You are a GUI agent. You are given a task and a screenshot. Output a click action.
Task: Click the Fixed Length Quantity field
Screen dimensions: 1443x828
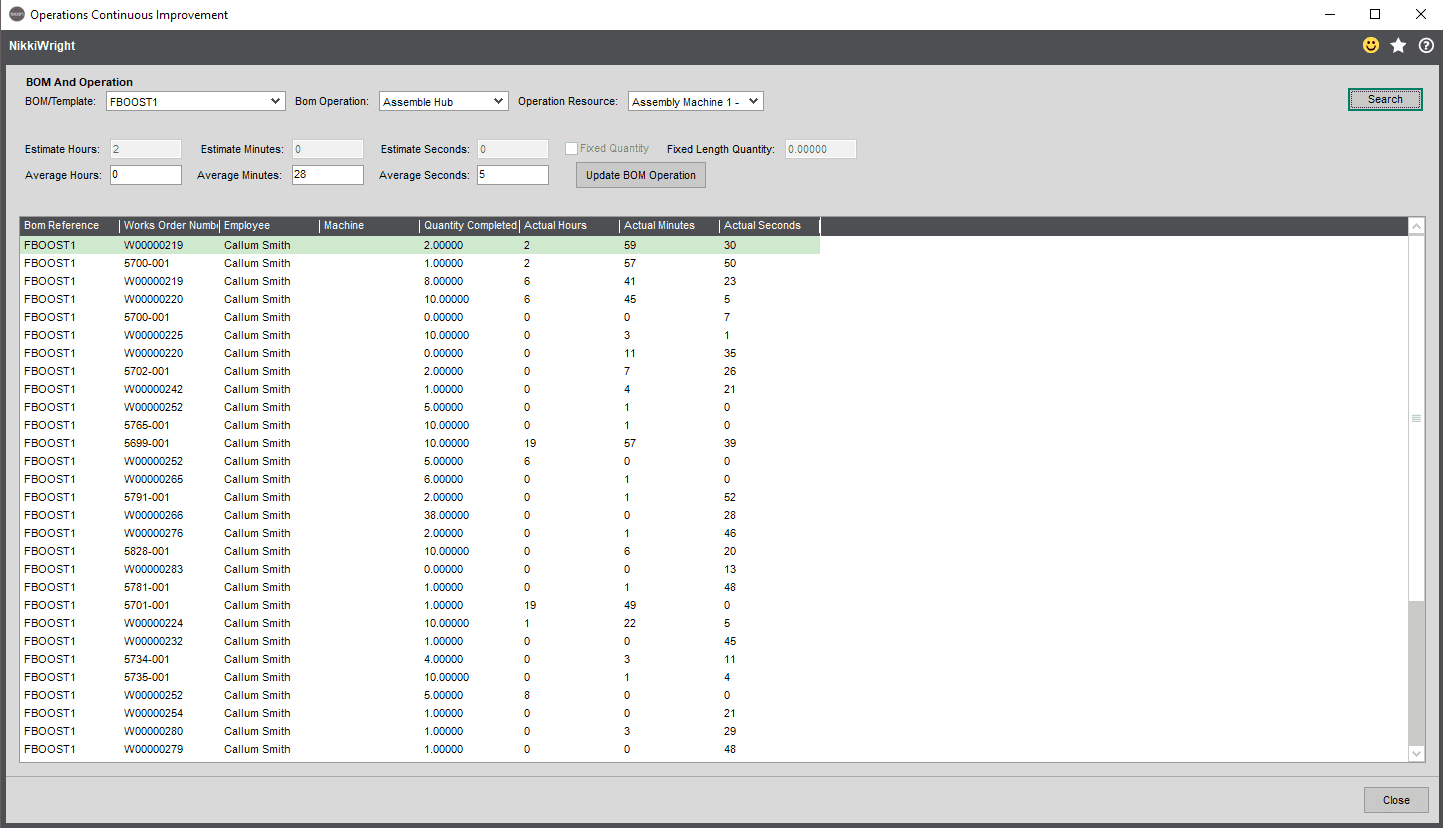click(x=821, y=149)
